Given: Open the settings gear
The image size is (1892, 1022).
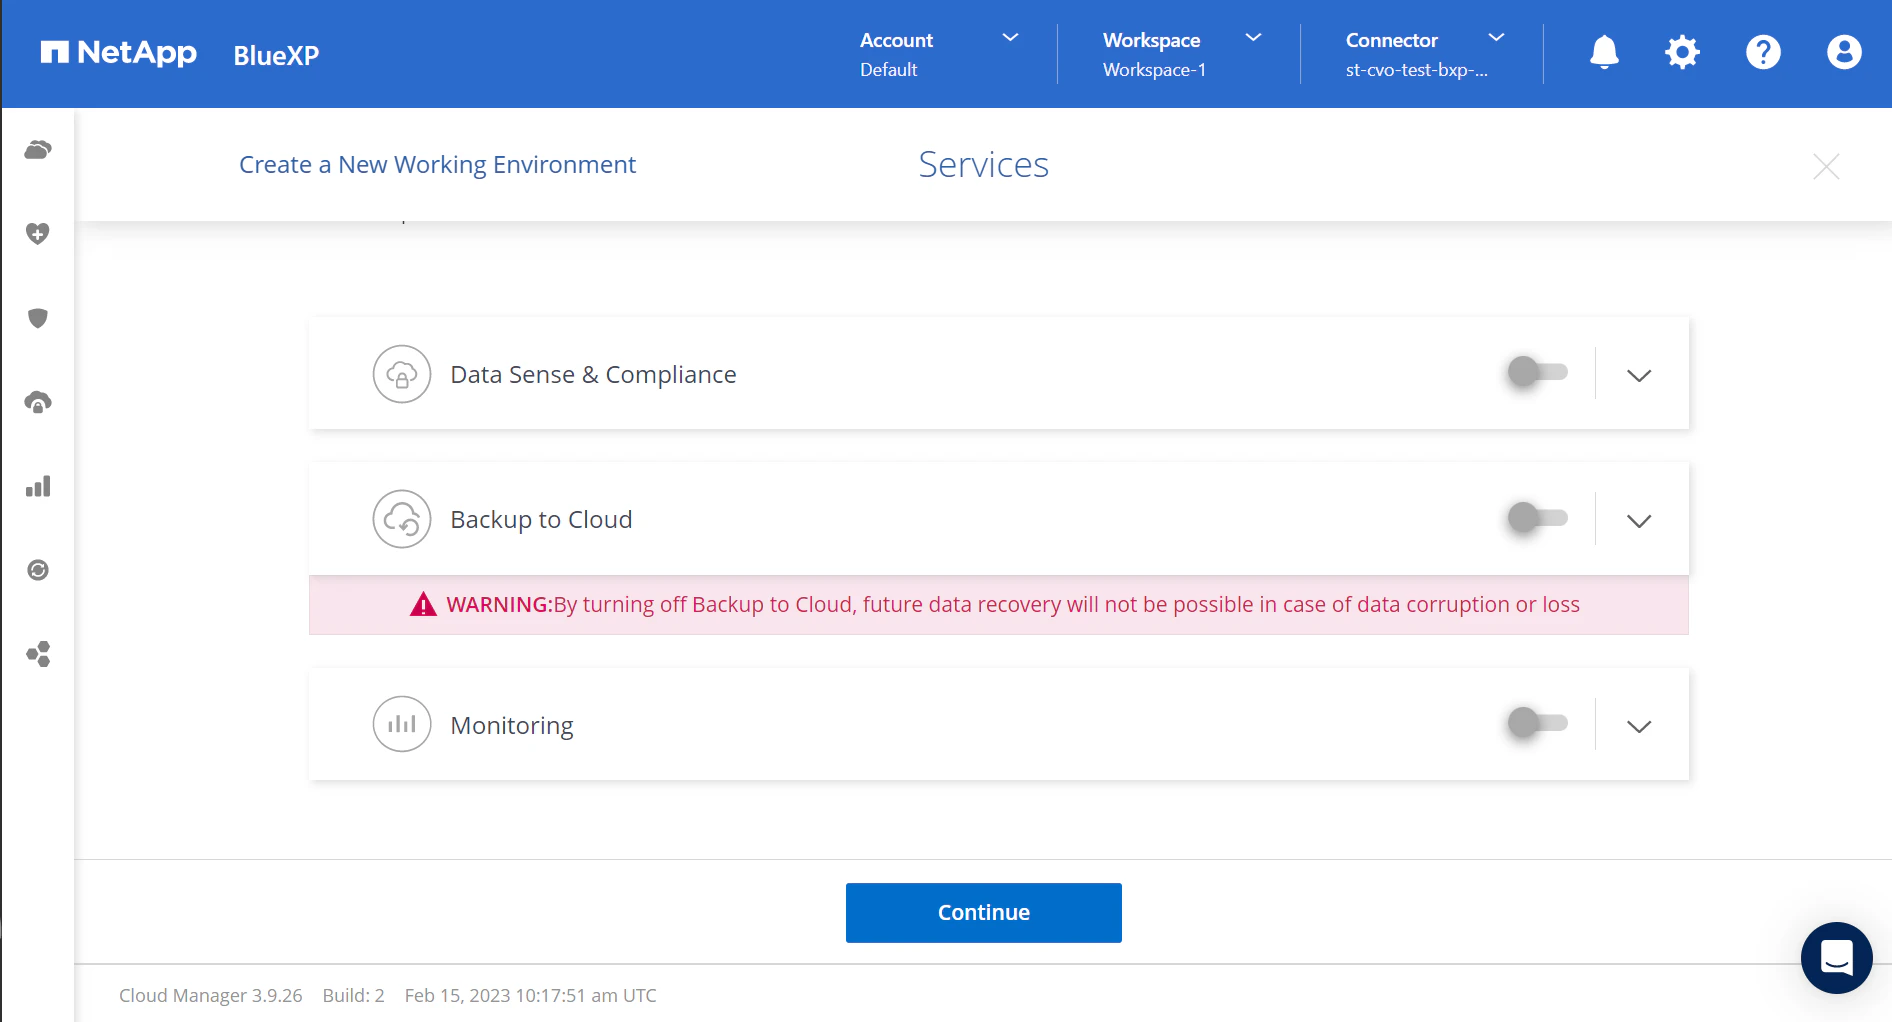Looking at the screenshot, I should point(1682,52).
